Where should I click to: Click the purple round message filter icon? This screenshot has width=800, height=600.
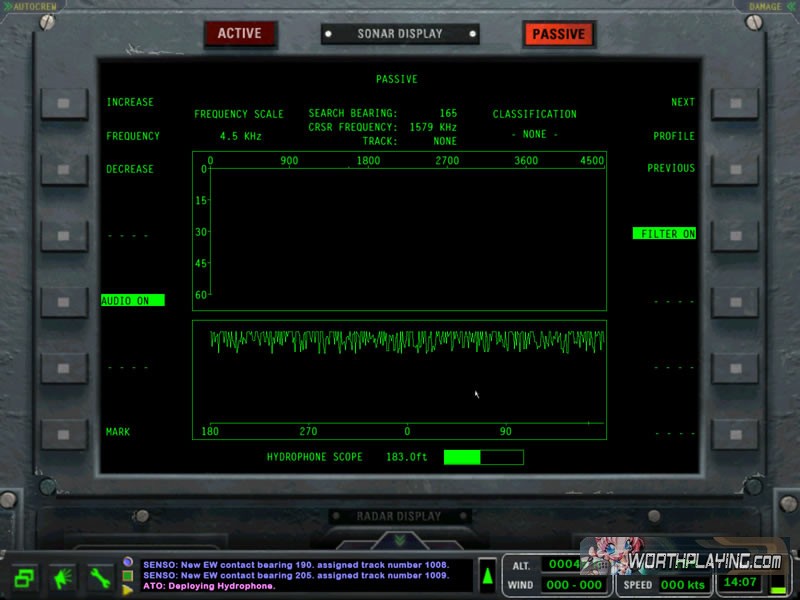click(128, 562)
